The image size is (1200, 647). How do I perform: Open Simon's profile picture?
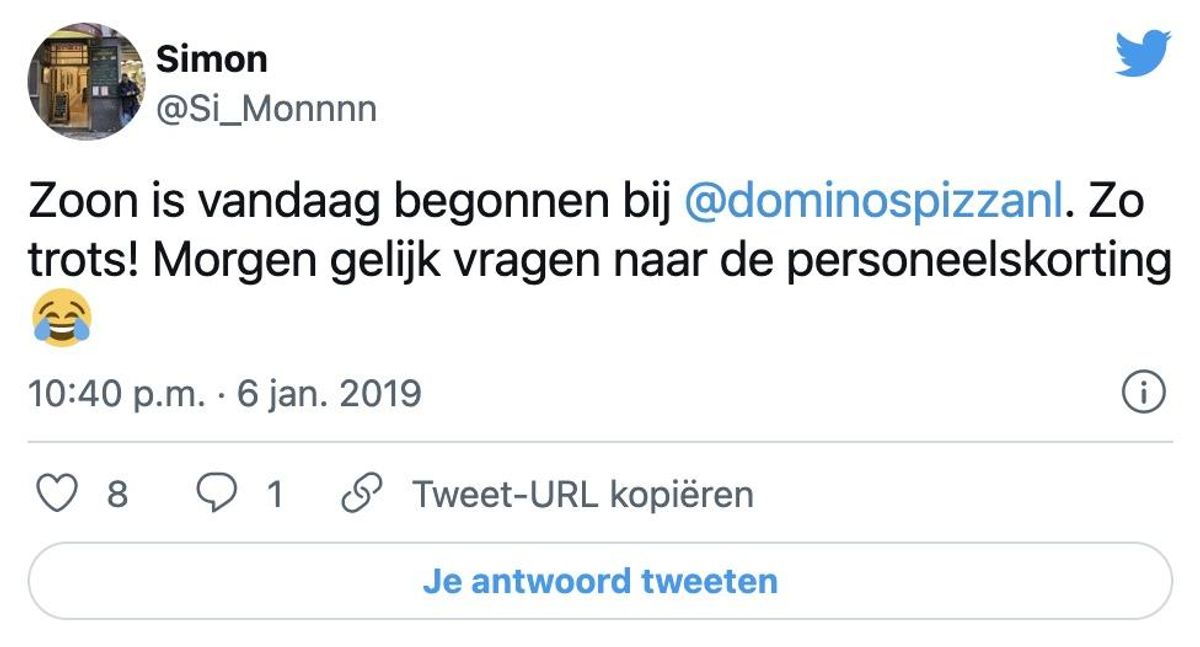(86, 82)
